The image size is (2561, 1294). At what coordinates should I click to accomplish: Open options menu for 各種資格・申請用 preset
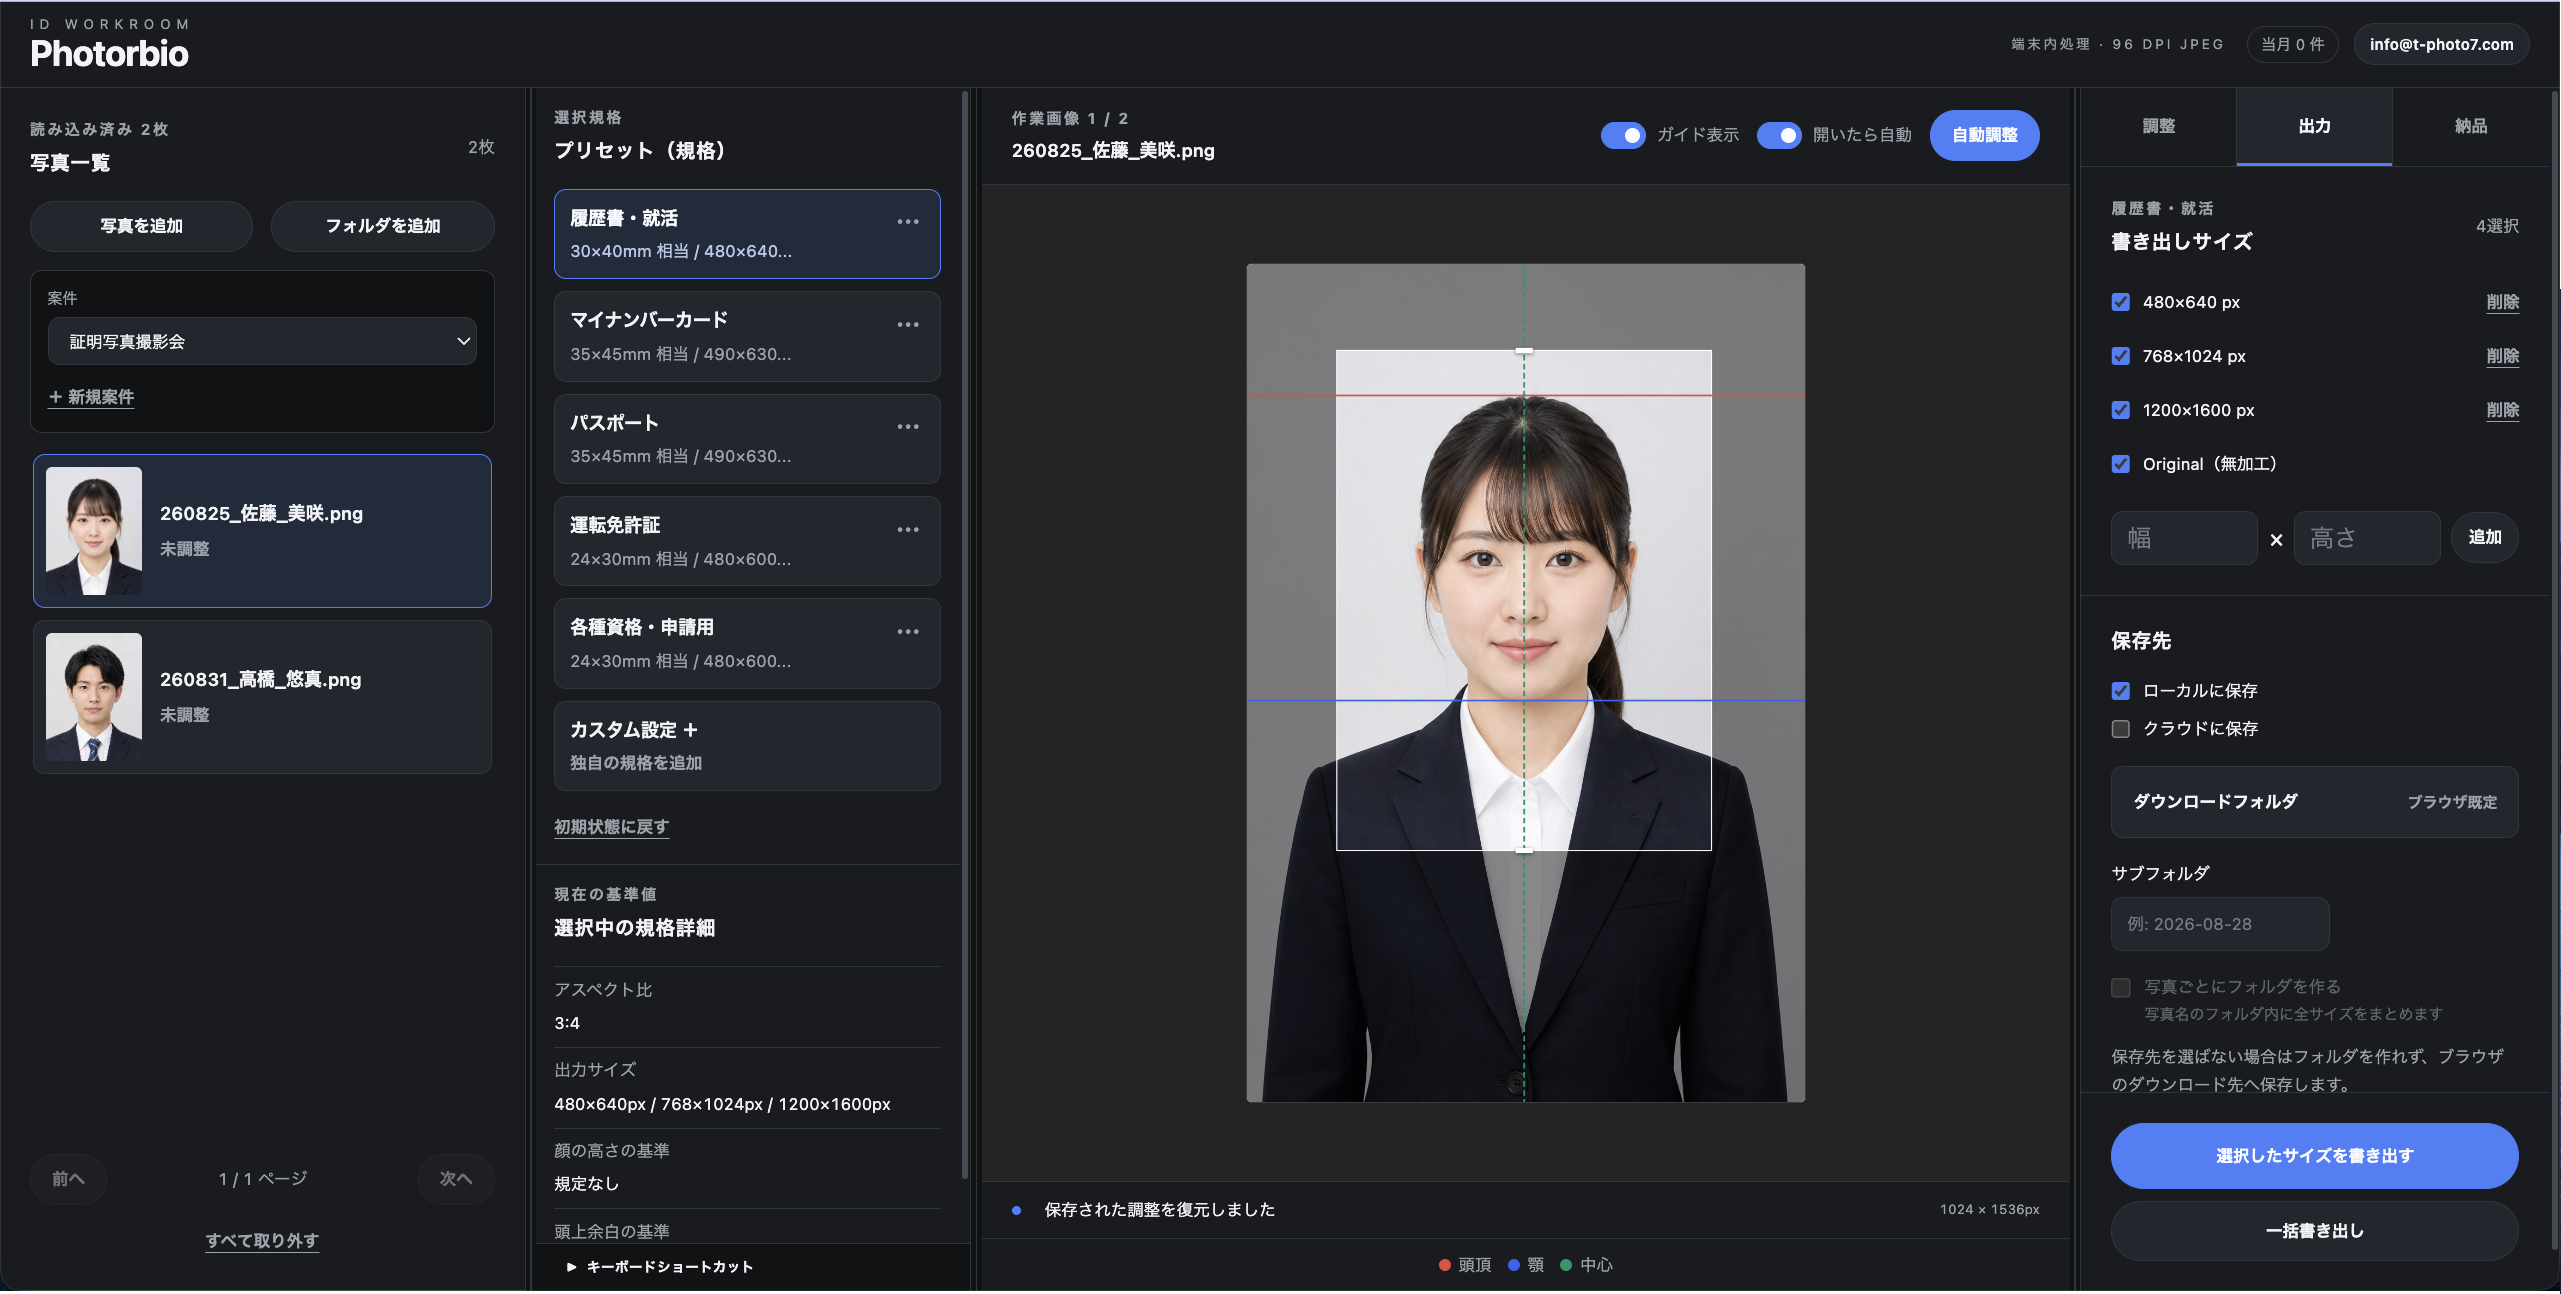908,632
